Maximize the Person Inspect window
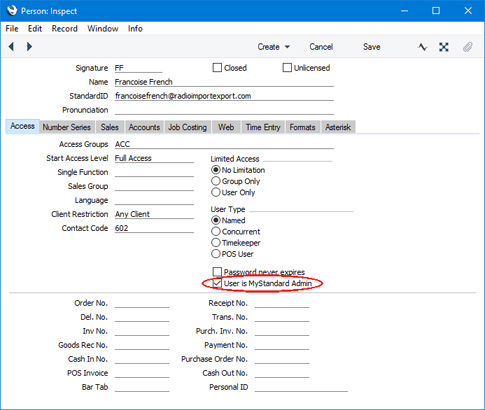 click(x=436, y=11)
